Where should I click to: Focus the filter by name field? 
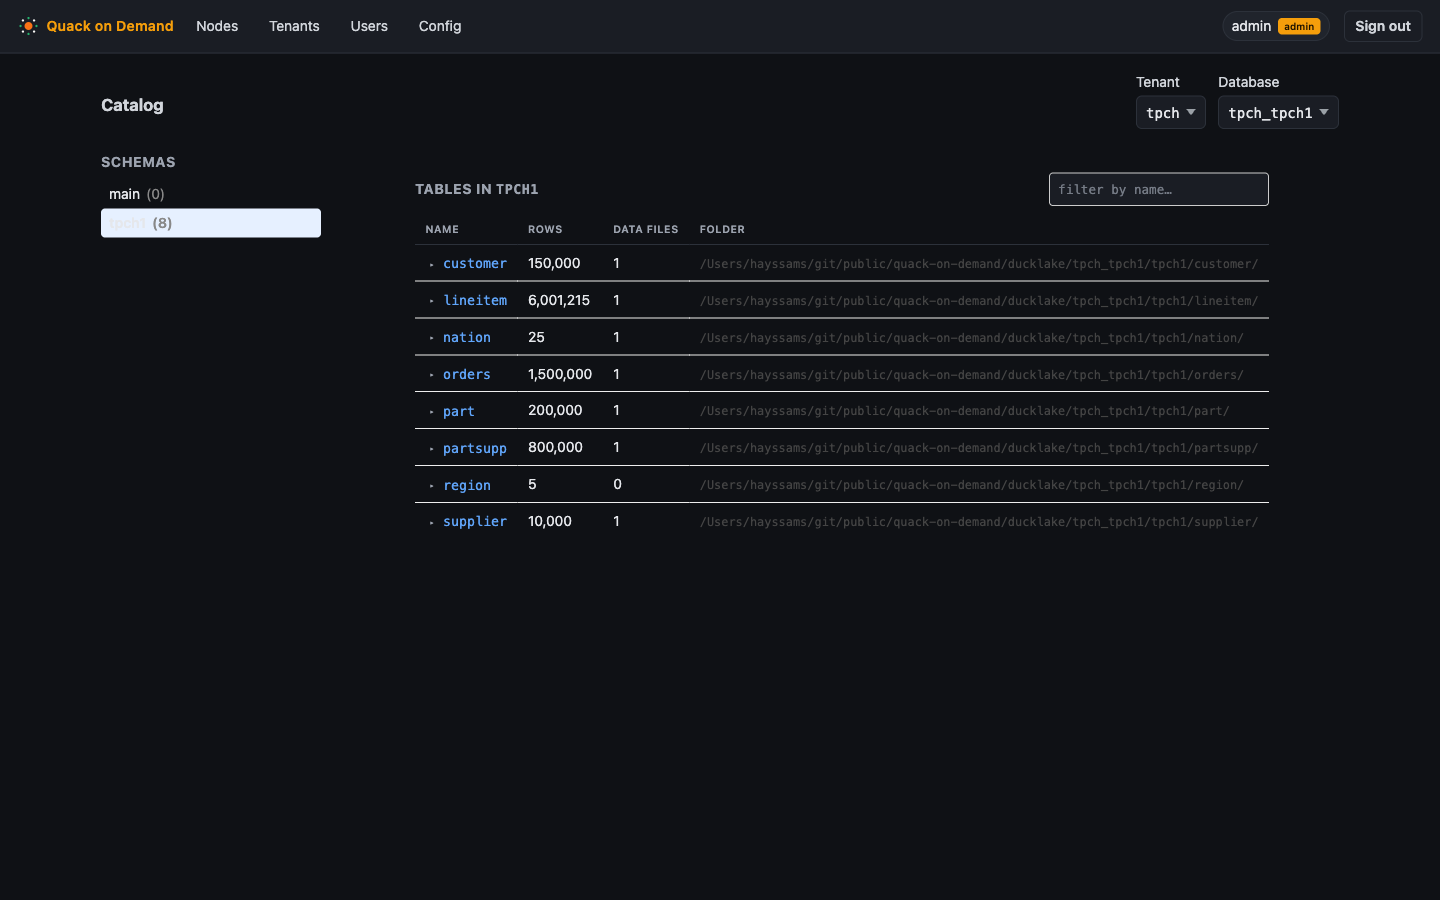pos(1158,189)
